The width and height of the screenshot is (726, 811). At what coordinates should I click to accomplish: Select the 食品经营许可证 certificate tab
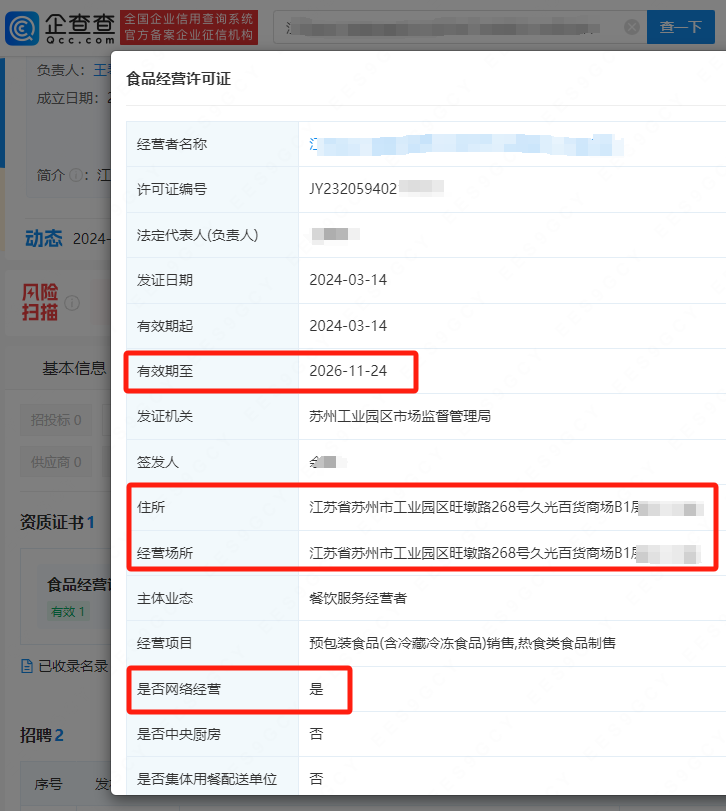pos(80,585)
